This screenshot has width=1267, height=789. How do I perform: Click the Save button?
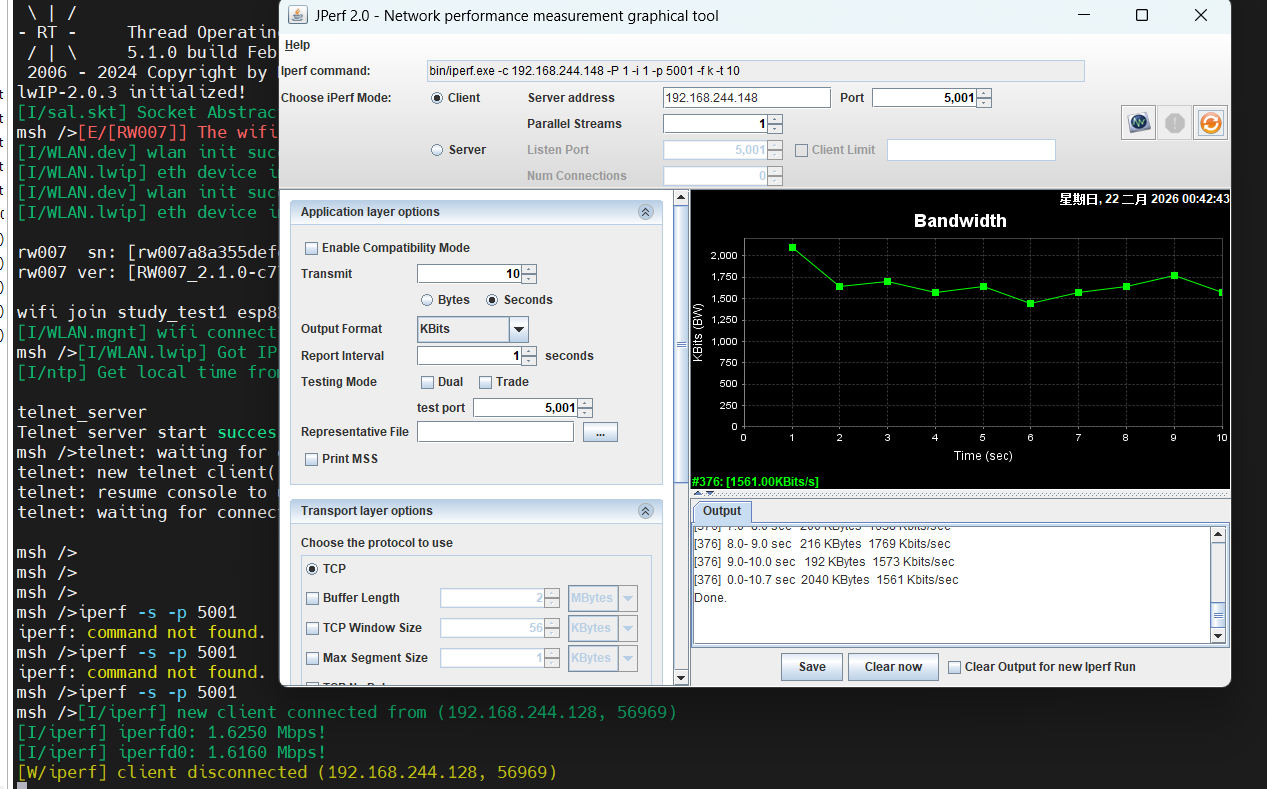click(812, 667)
